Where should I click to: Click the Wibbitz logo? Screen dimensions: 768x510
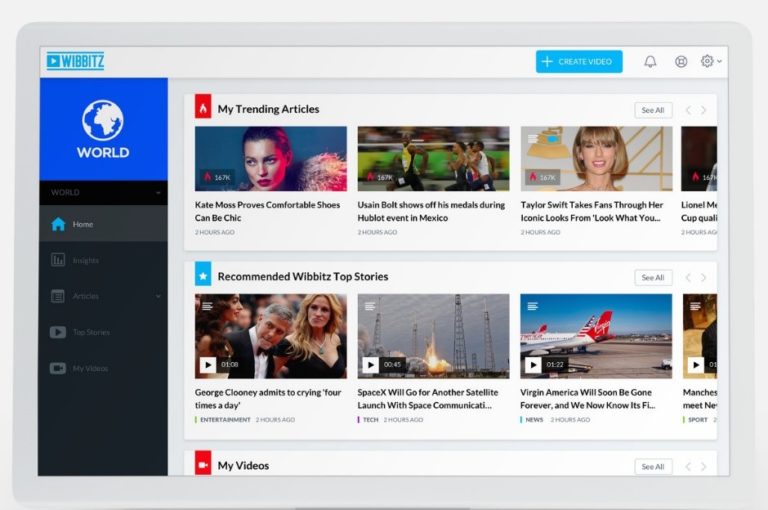[75, 61]
